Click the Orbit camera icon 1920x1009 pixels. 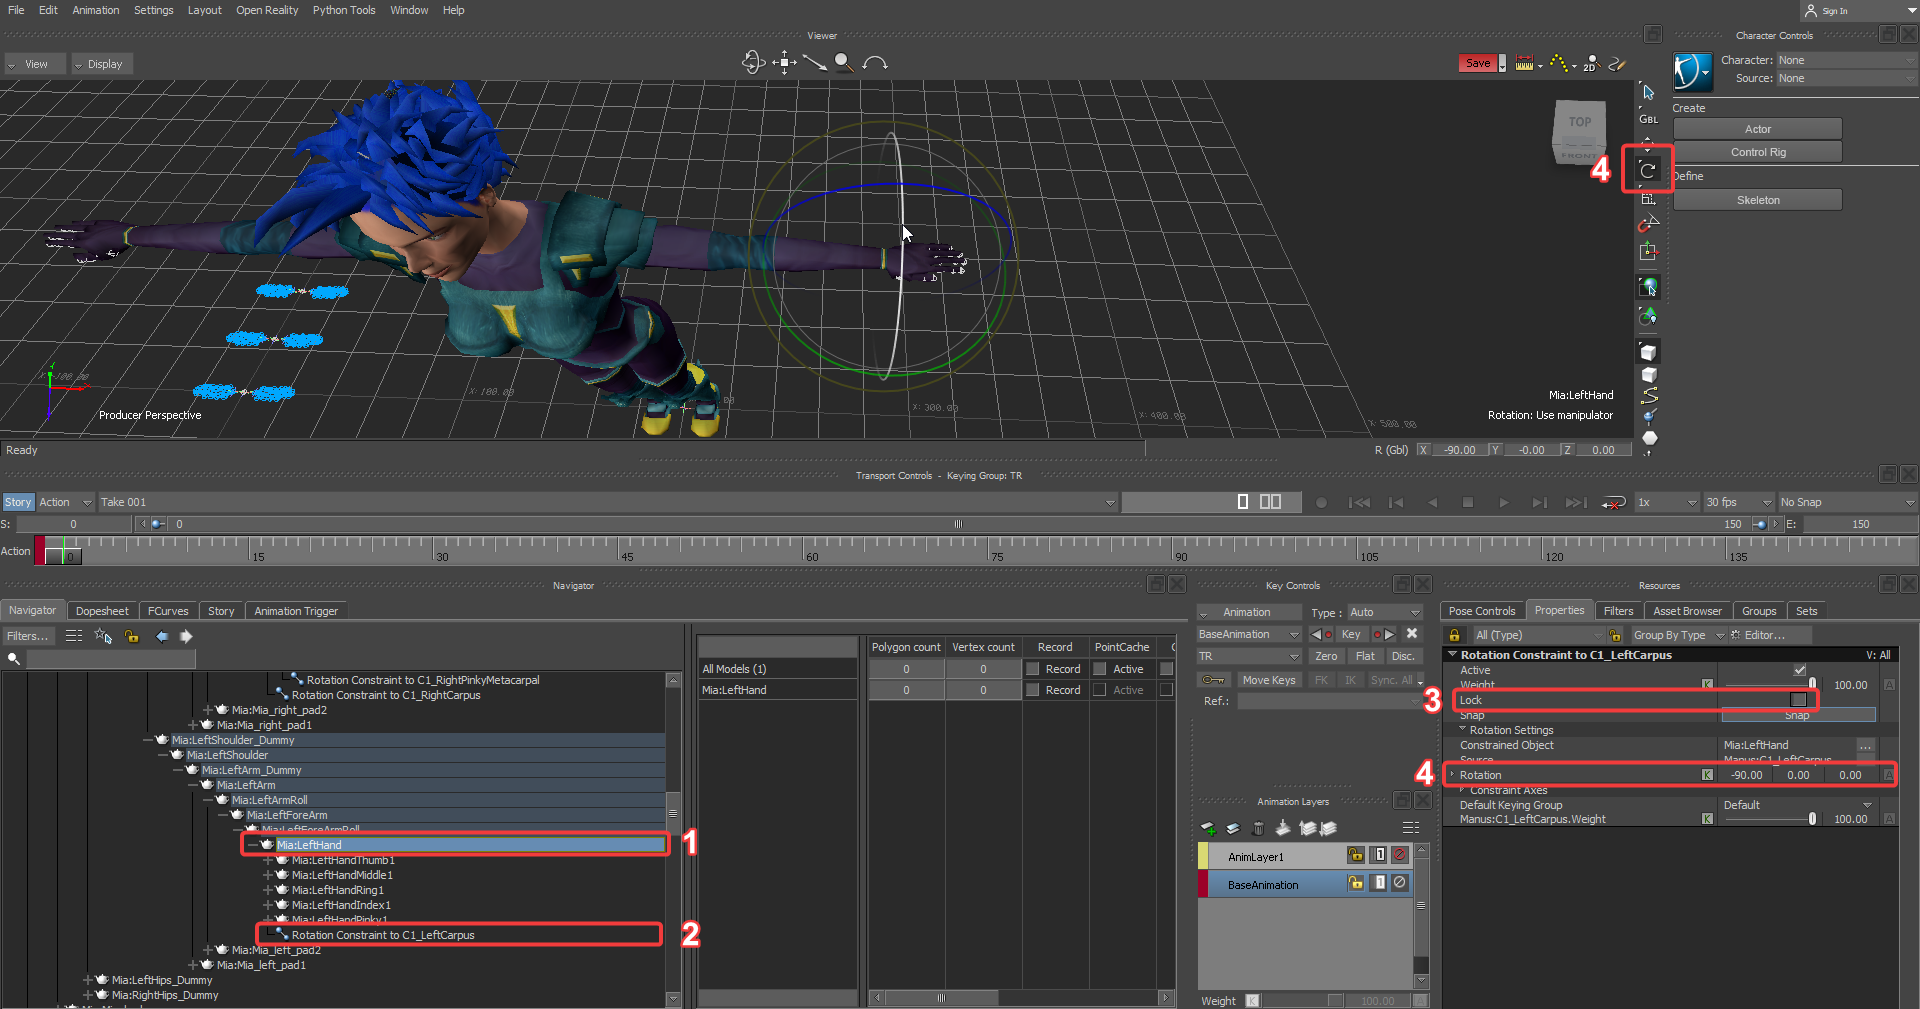(753, 63)
